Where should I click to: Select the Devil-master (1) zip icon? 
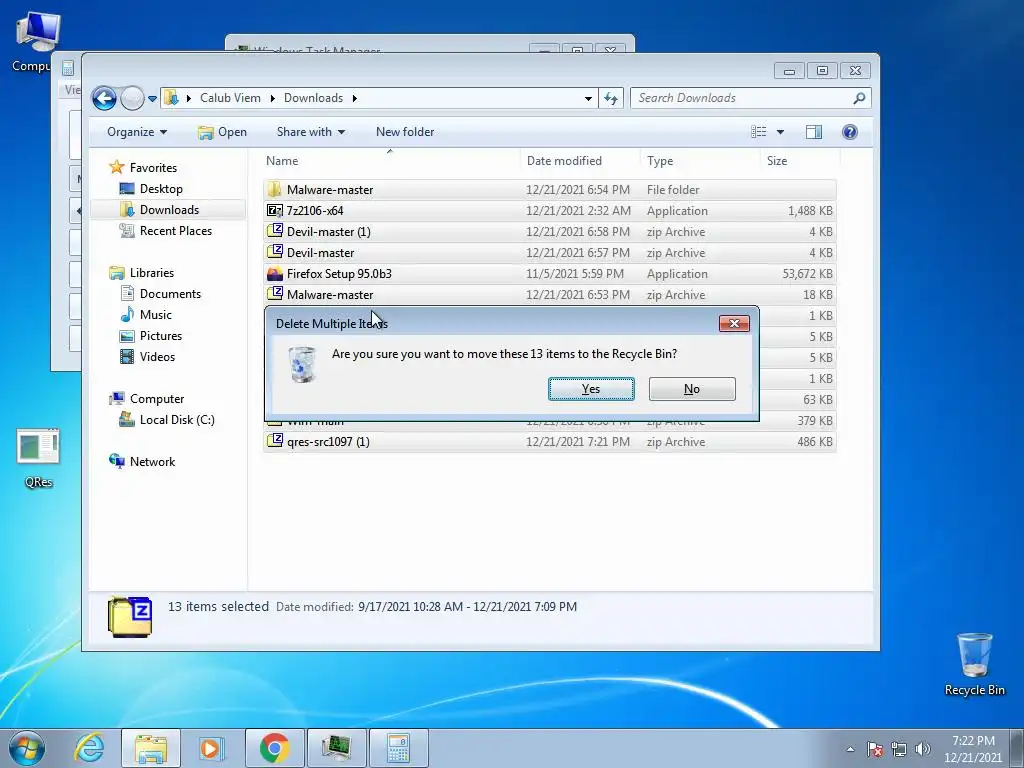click(x=274, y=231)
